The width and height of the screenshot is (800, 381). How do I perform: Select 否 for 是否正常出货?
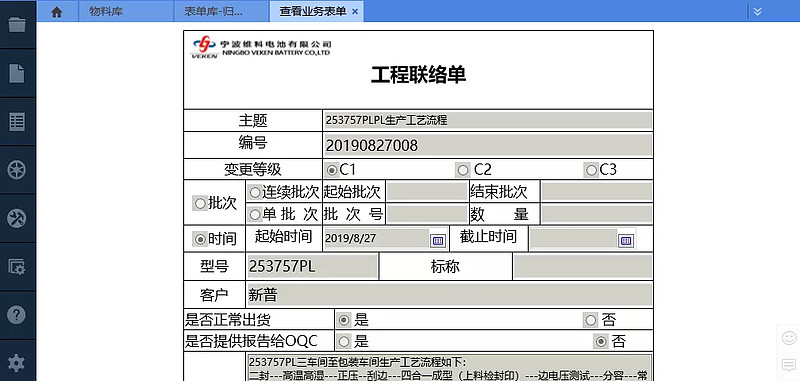click(x=591, y=320)
